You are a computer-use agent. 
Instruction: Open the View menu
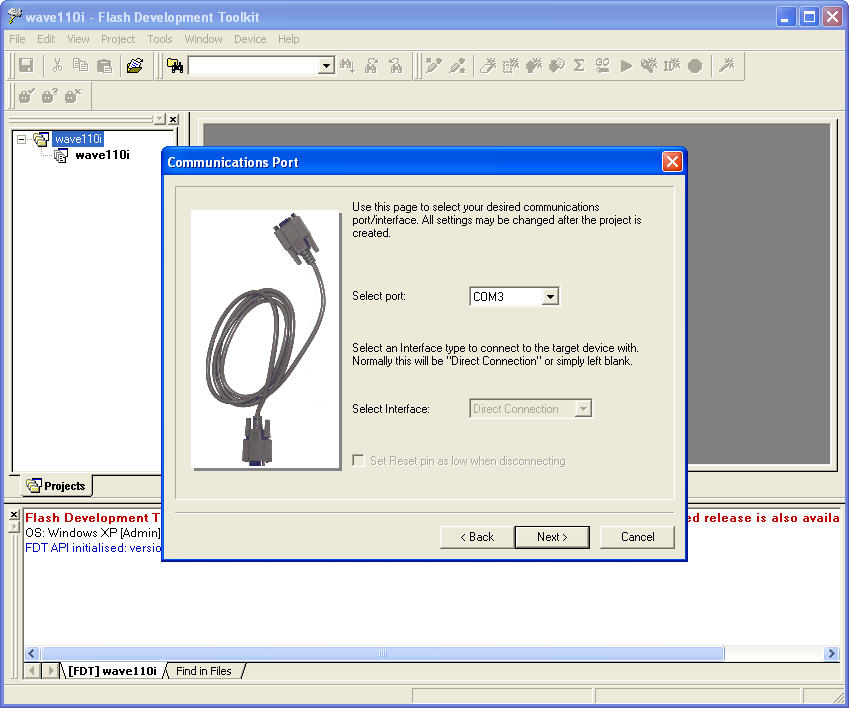point(78,39)
